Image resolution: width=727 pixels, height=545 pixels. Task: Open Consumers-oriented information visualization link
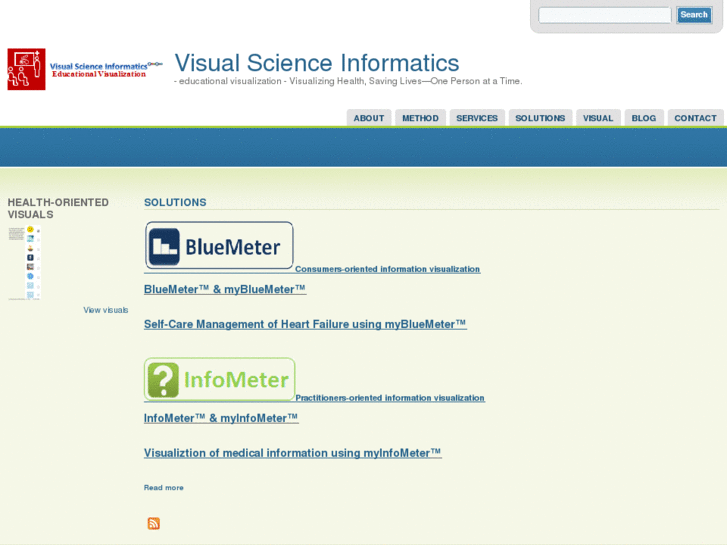(x=388, y=269)
